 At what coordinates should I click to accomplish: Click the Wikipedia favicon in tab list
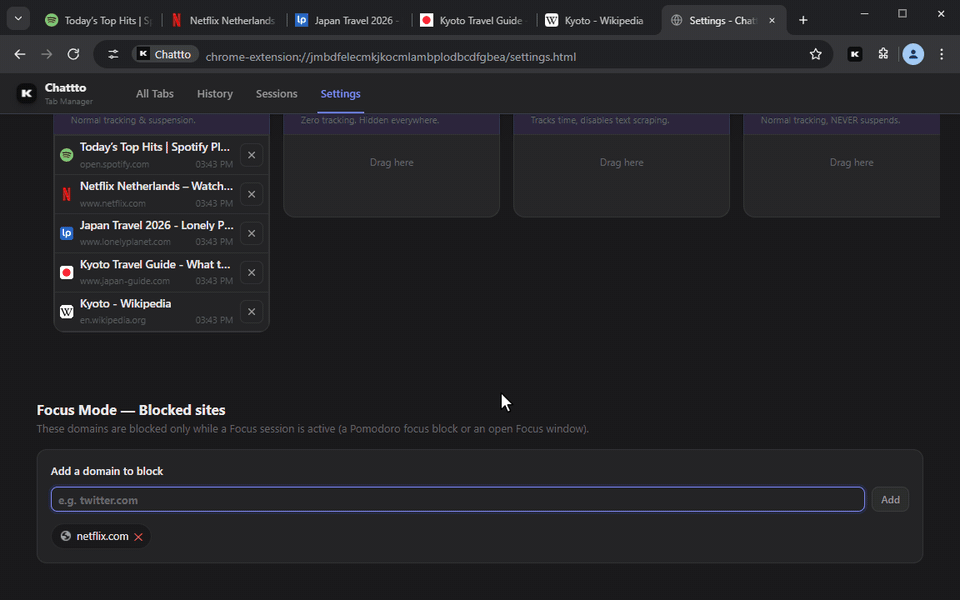click(x=67, y=312)
